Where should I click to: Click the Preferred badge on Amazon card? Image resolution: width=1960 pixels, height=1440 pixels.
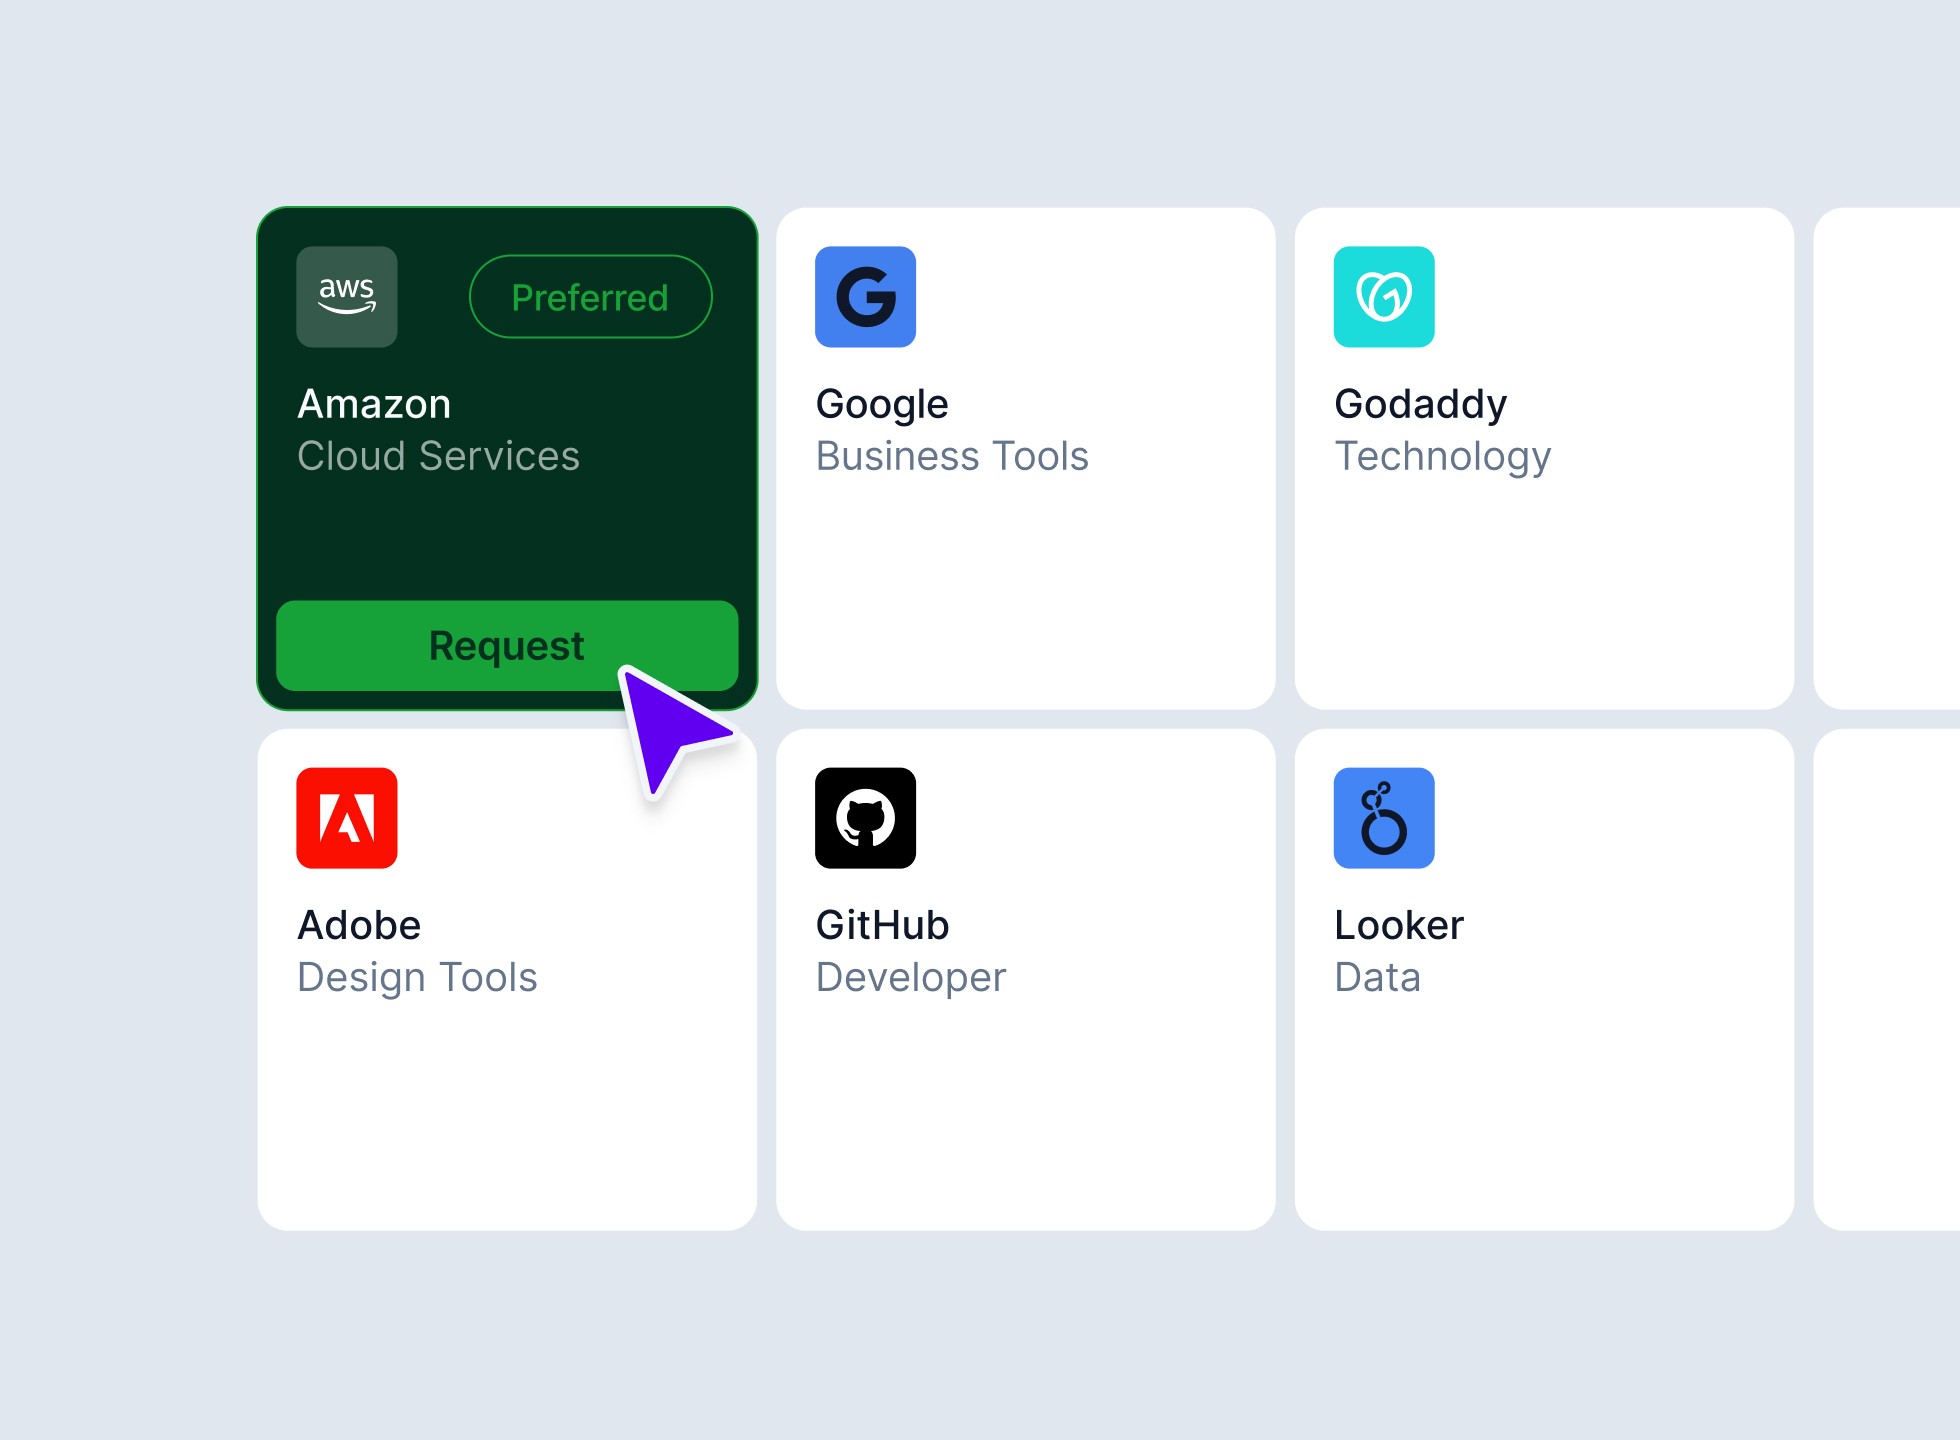(590, 297)
